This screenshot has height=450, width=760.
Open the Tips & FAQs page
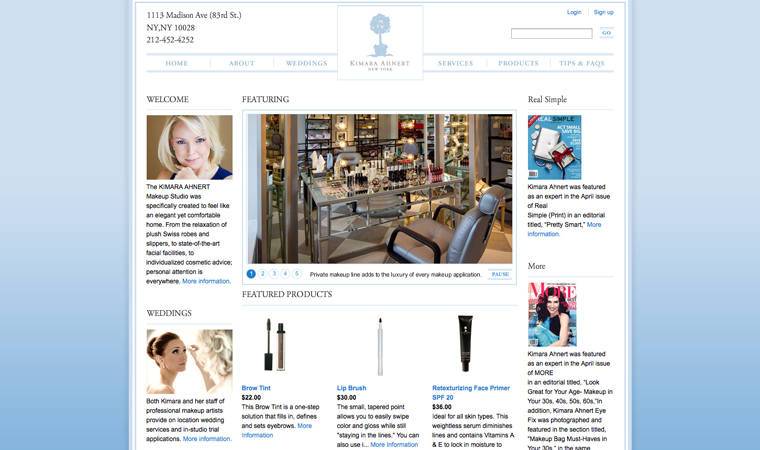[x=582, y=64]
